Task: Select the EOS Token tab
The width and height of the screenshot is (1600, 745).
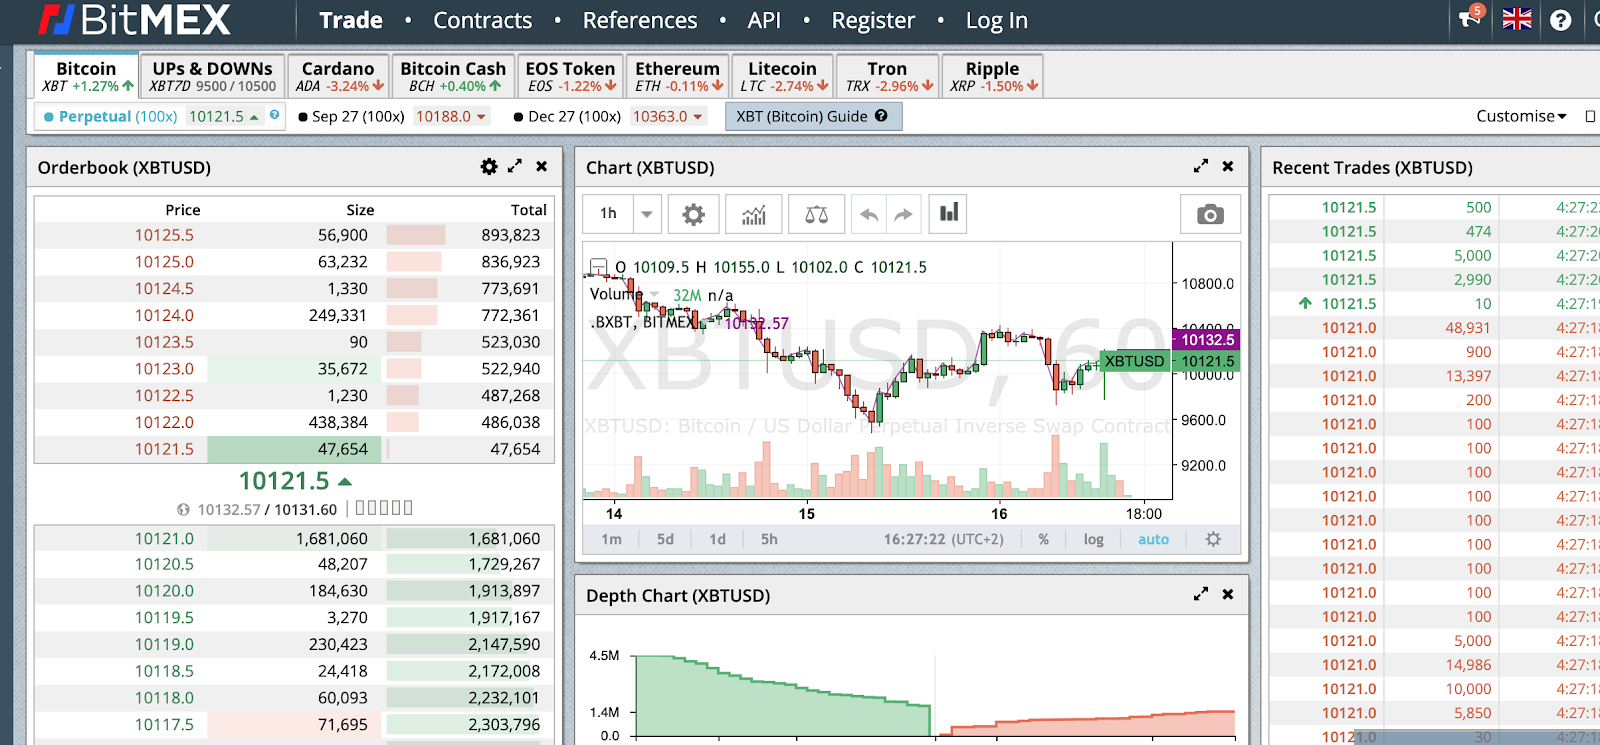Action: coord(570,76)
